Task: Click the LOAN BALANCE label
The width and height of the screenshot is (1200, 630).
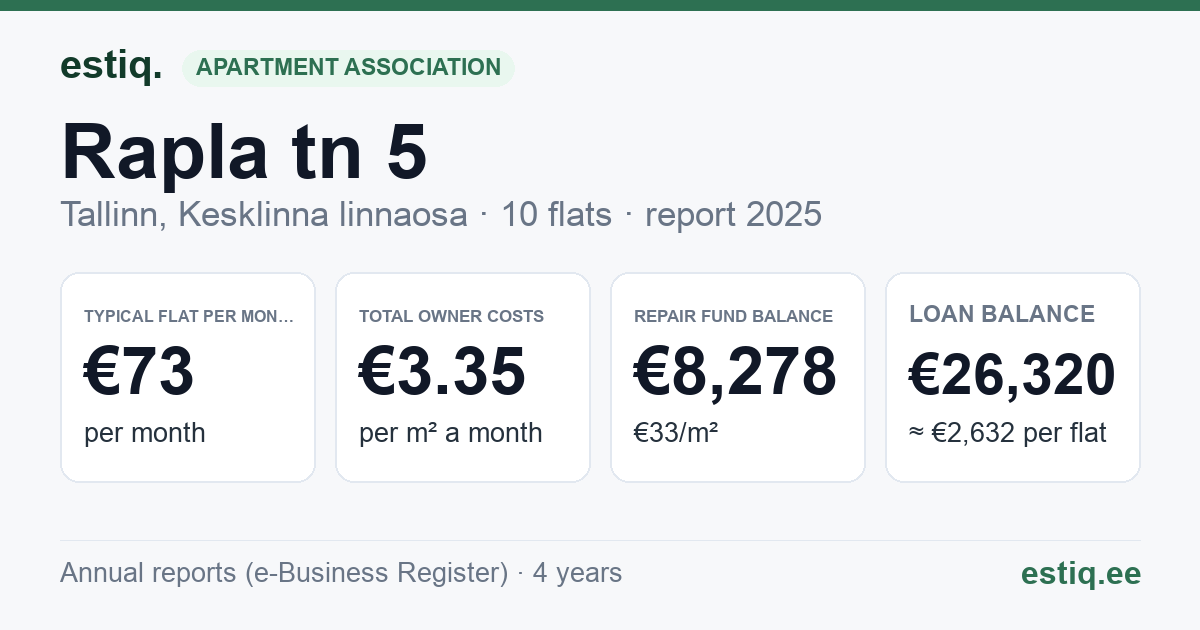Action: tap(1002, 314)
